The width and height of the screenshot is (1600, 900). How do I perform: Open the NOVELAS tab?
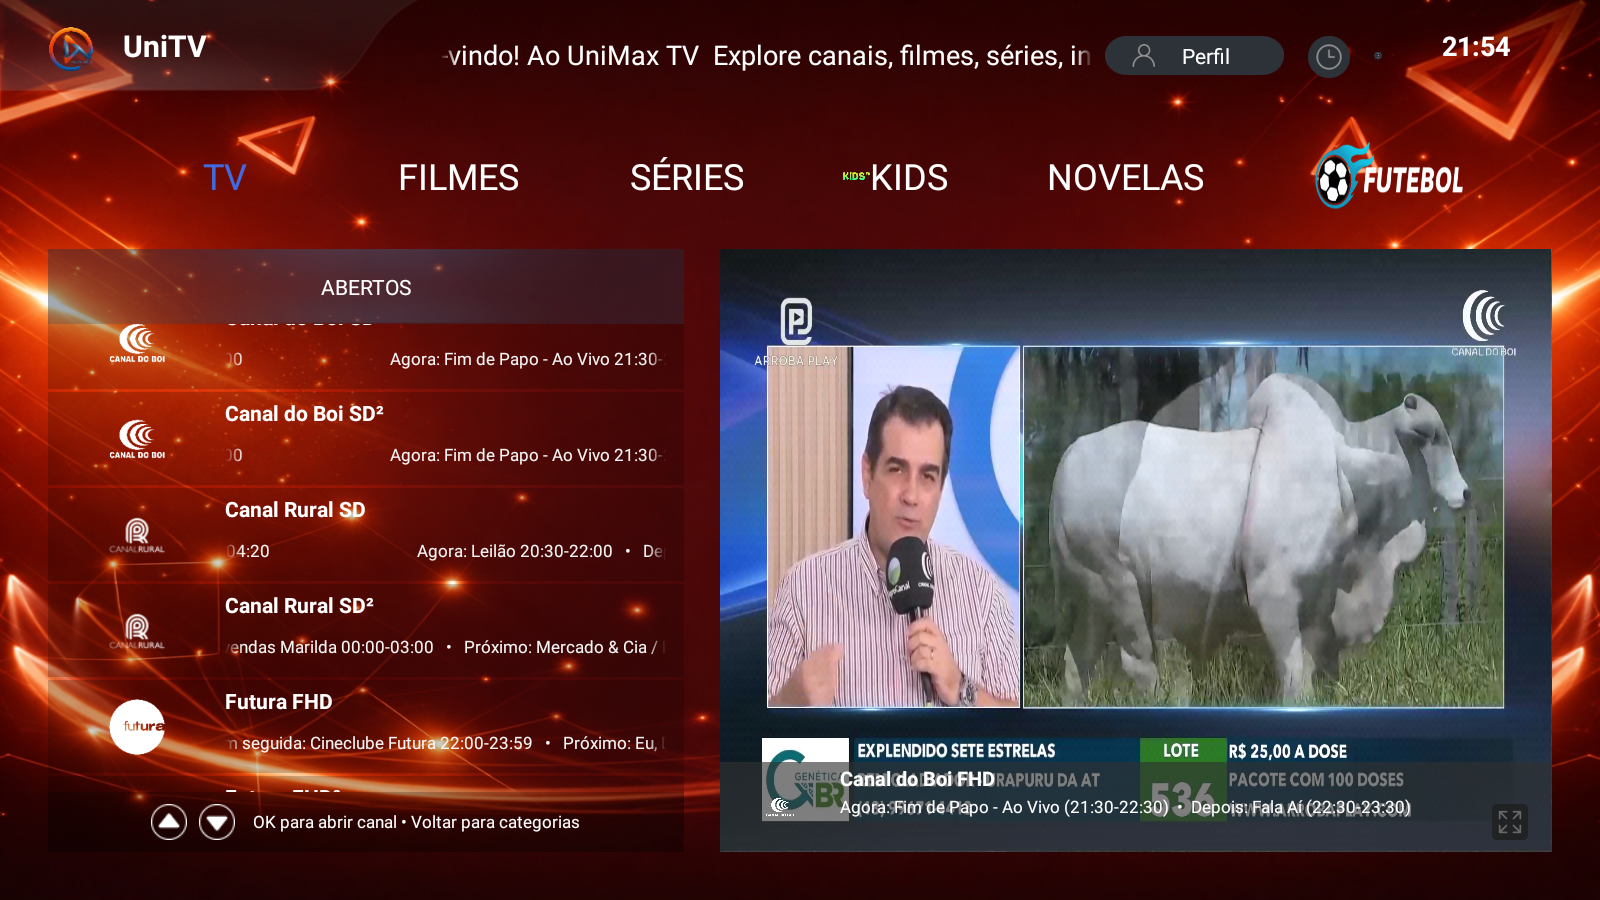tap(1126, 178)
